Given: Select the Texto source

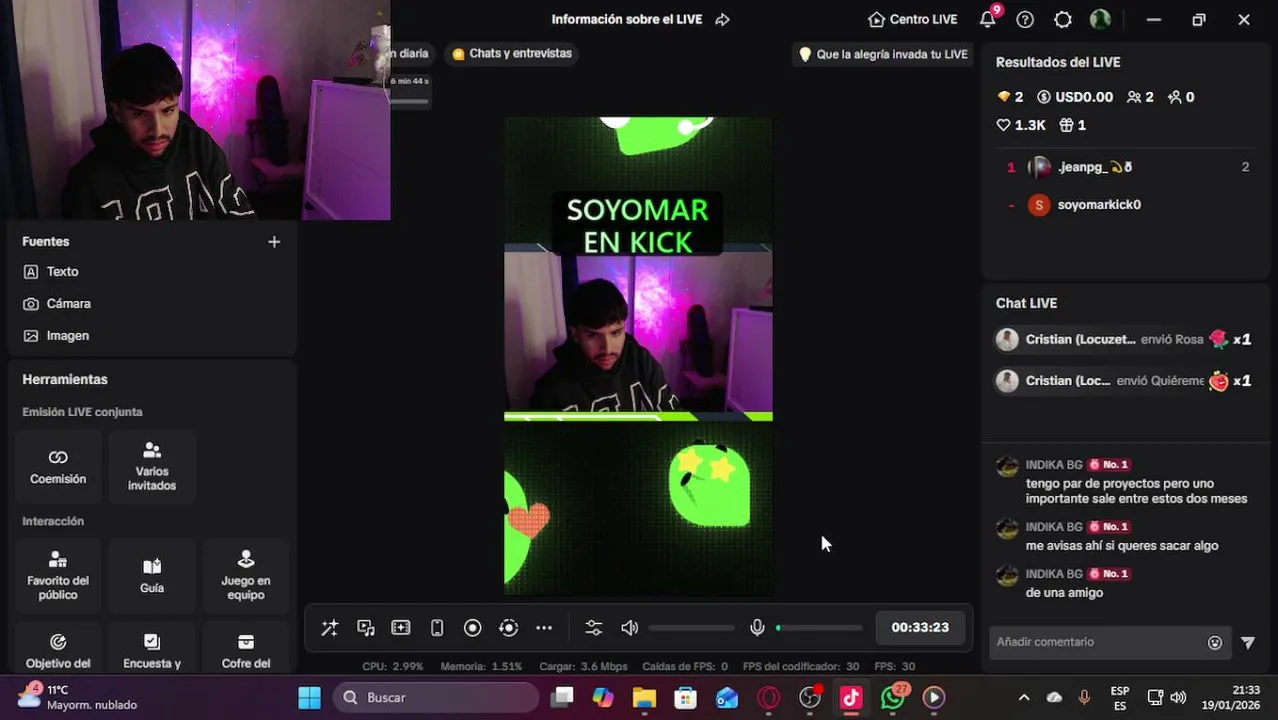Looking at the screenshot, I should (152, 272).
